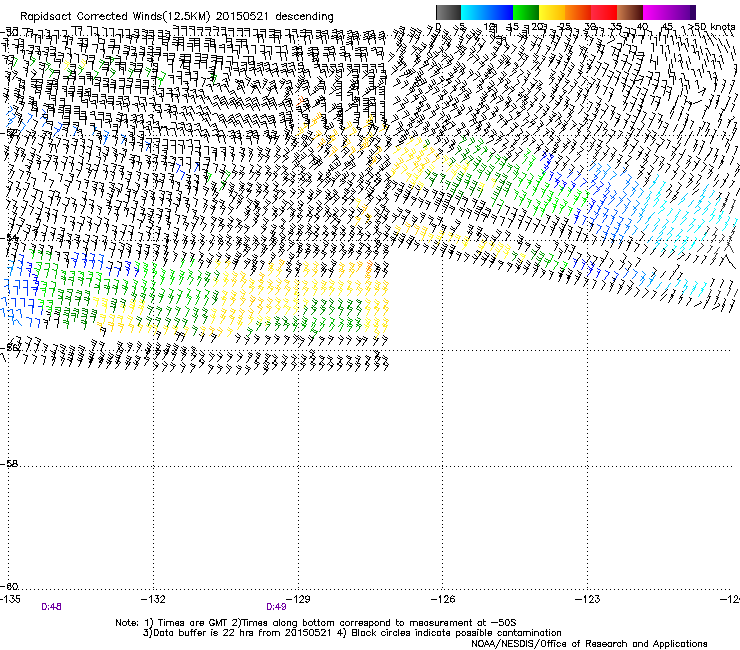
Task: Click the '-56' latitude axis label
Action: coord(9,347)
